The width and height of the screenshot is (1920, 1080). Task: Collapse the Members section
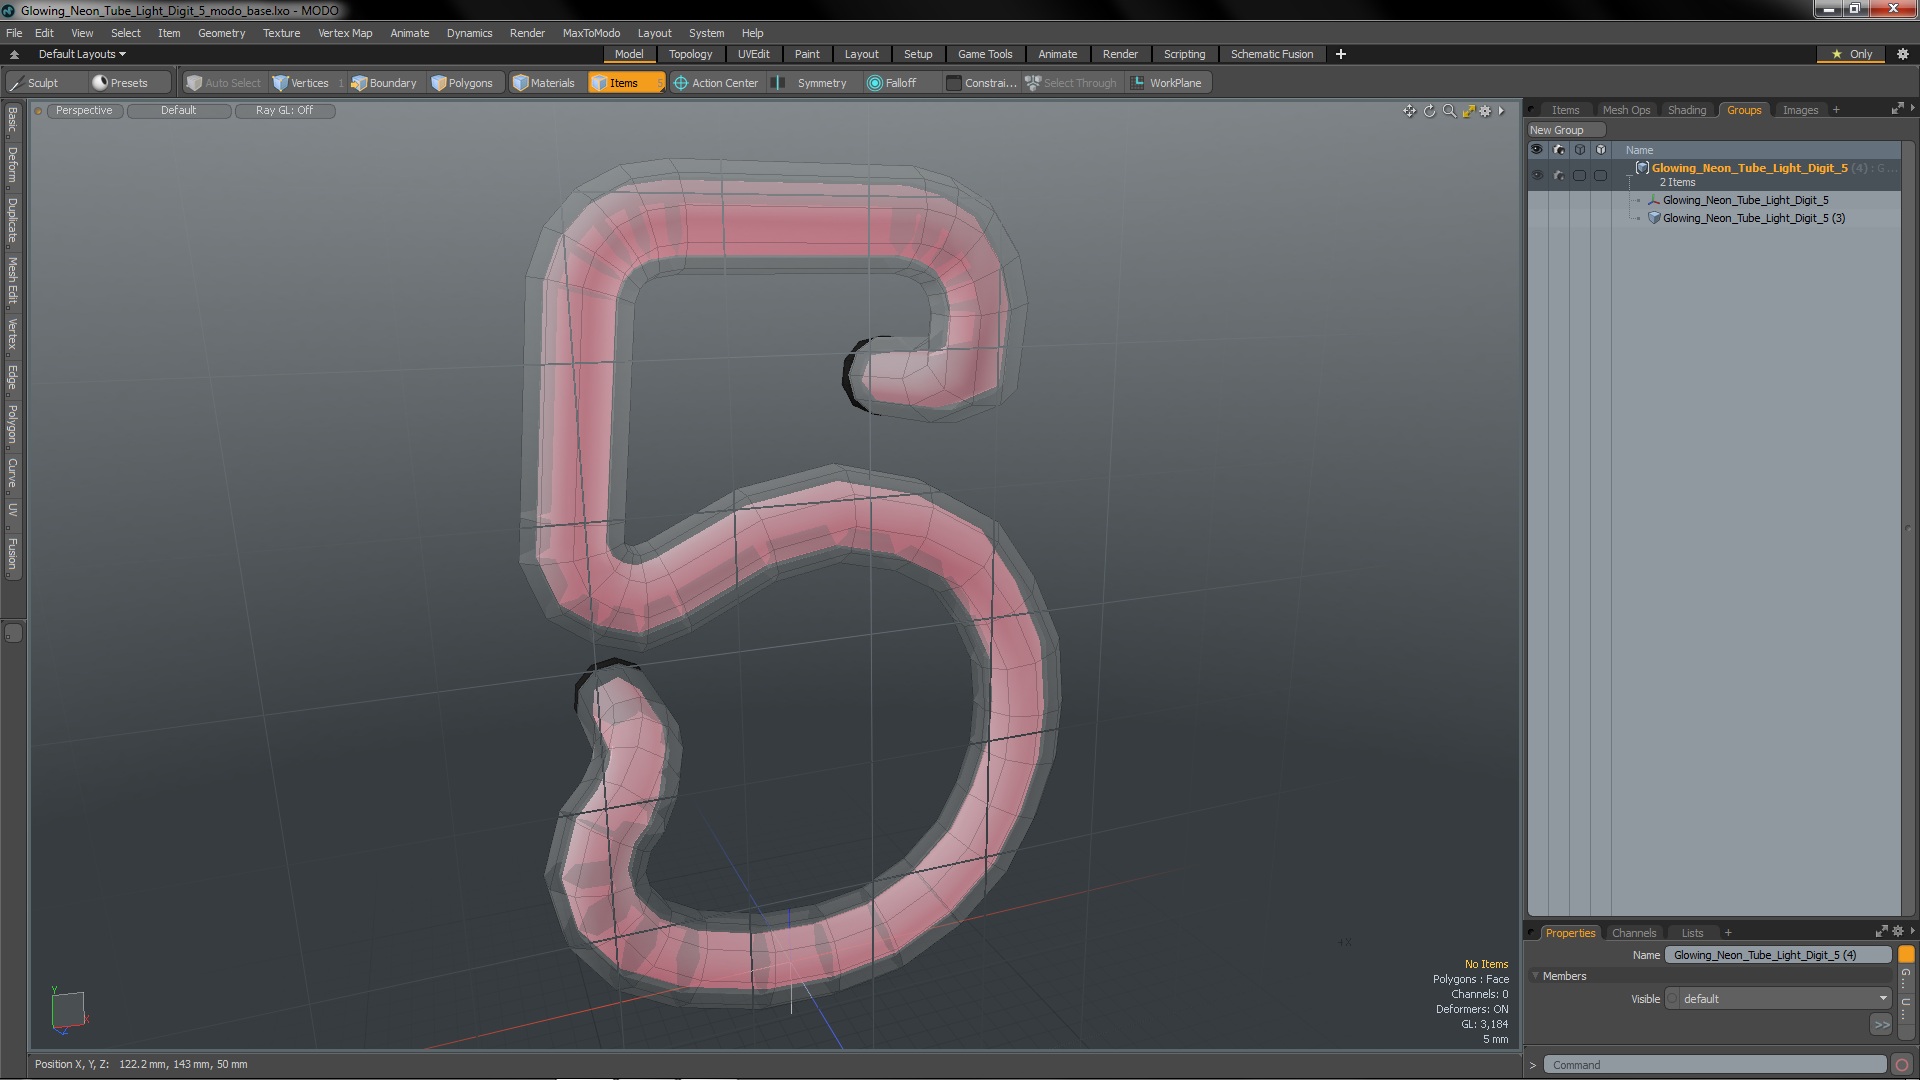[x=1536, y=976]
